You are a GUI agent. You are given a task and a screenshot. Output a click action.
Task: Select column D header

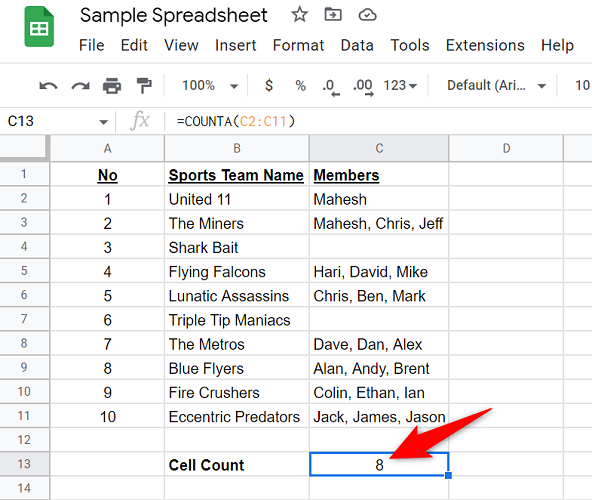click(x=506, y=148)
